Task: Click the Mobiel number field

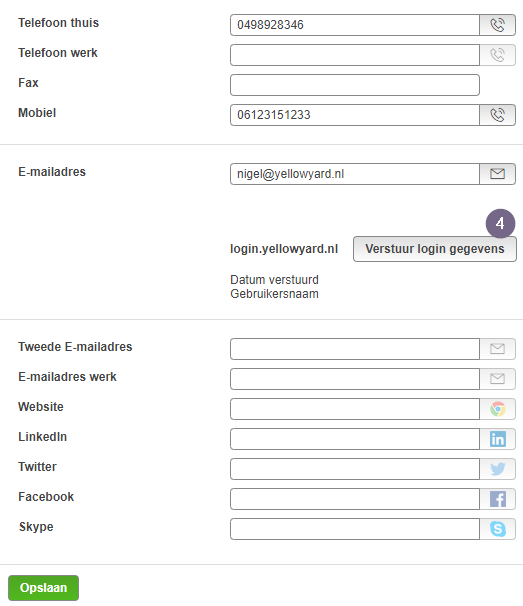Action: point(355,115)
